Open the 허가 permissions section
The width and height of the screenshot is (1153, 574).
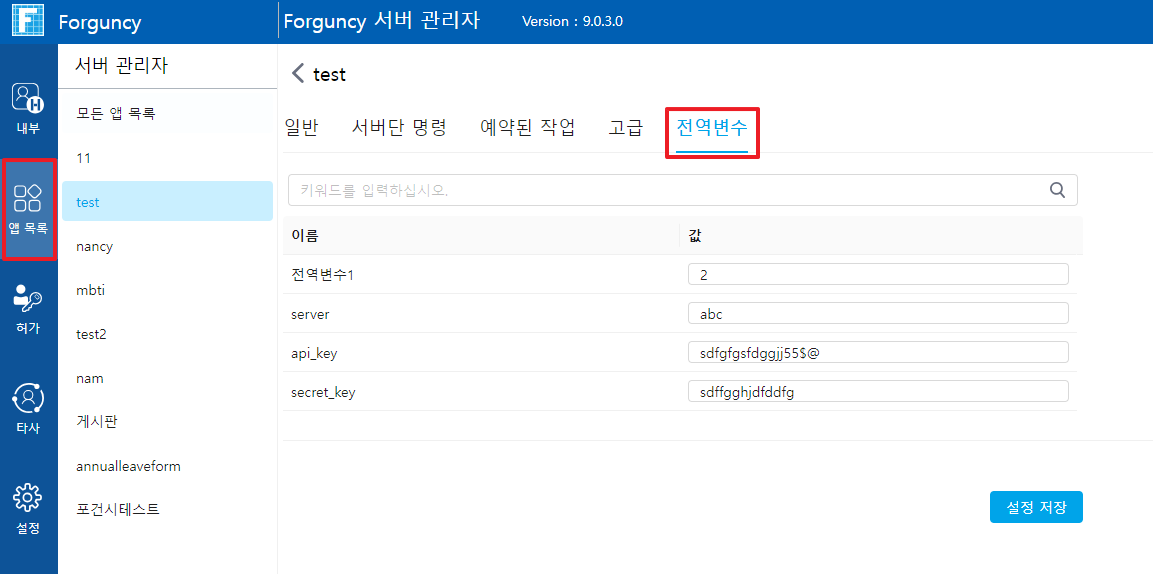point(29,309)
